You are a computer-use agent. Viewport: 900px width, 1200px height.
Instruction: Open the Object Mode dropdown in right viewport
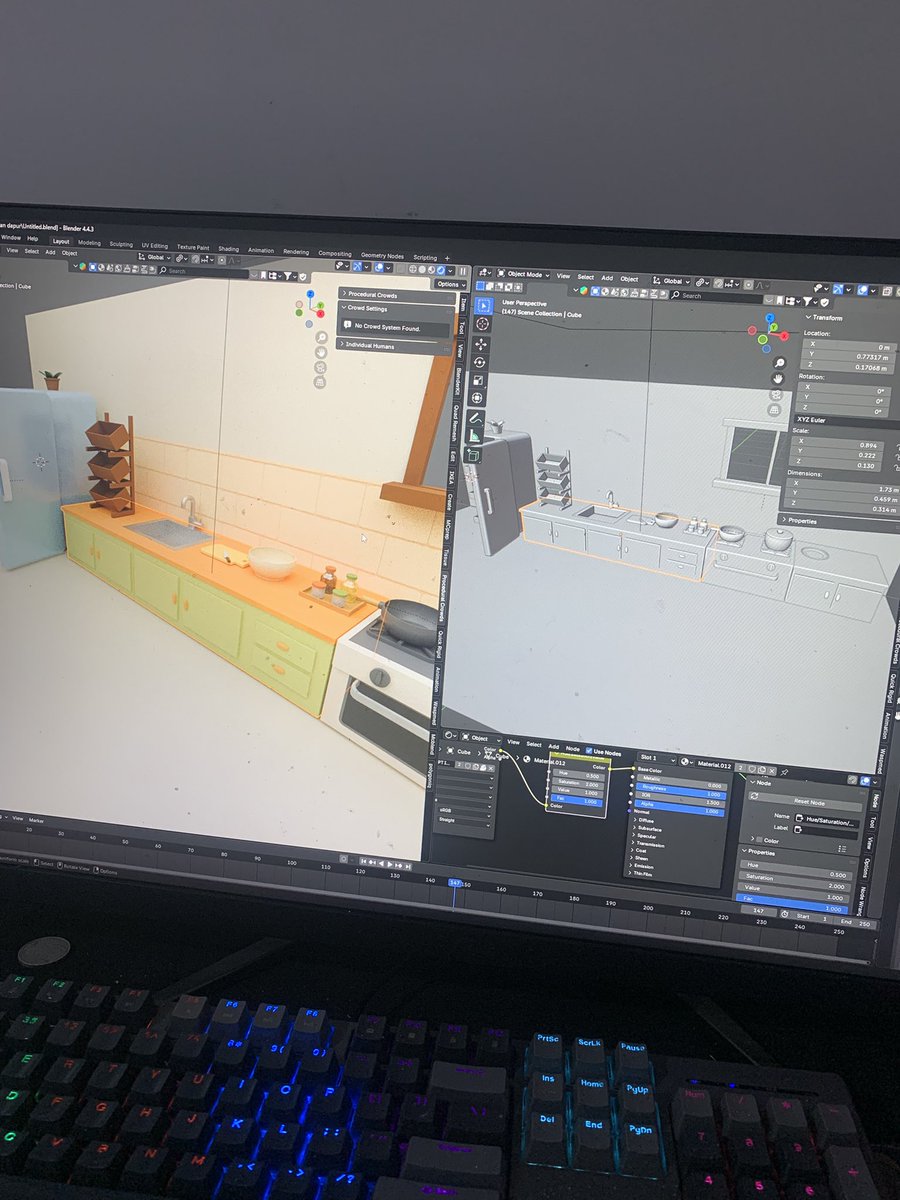tap(523, 274)
